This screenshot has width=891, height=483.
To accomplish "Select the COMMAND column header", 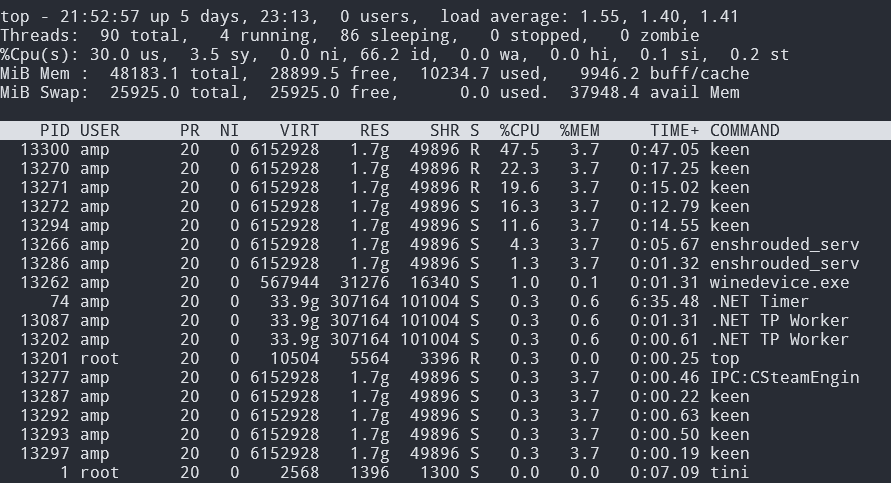I will pyautogui.click(x=744, y=130).
